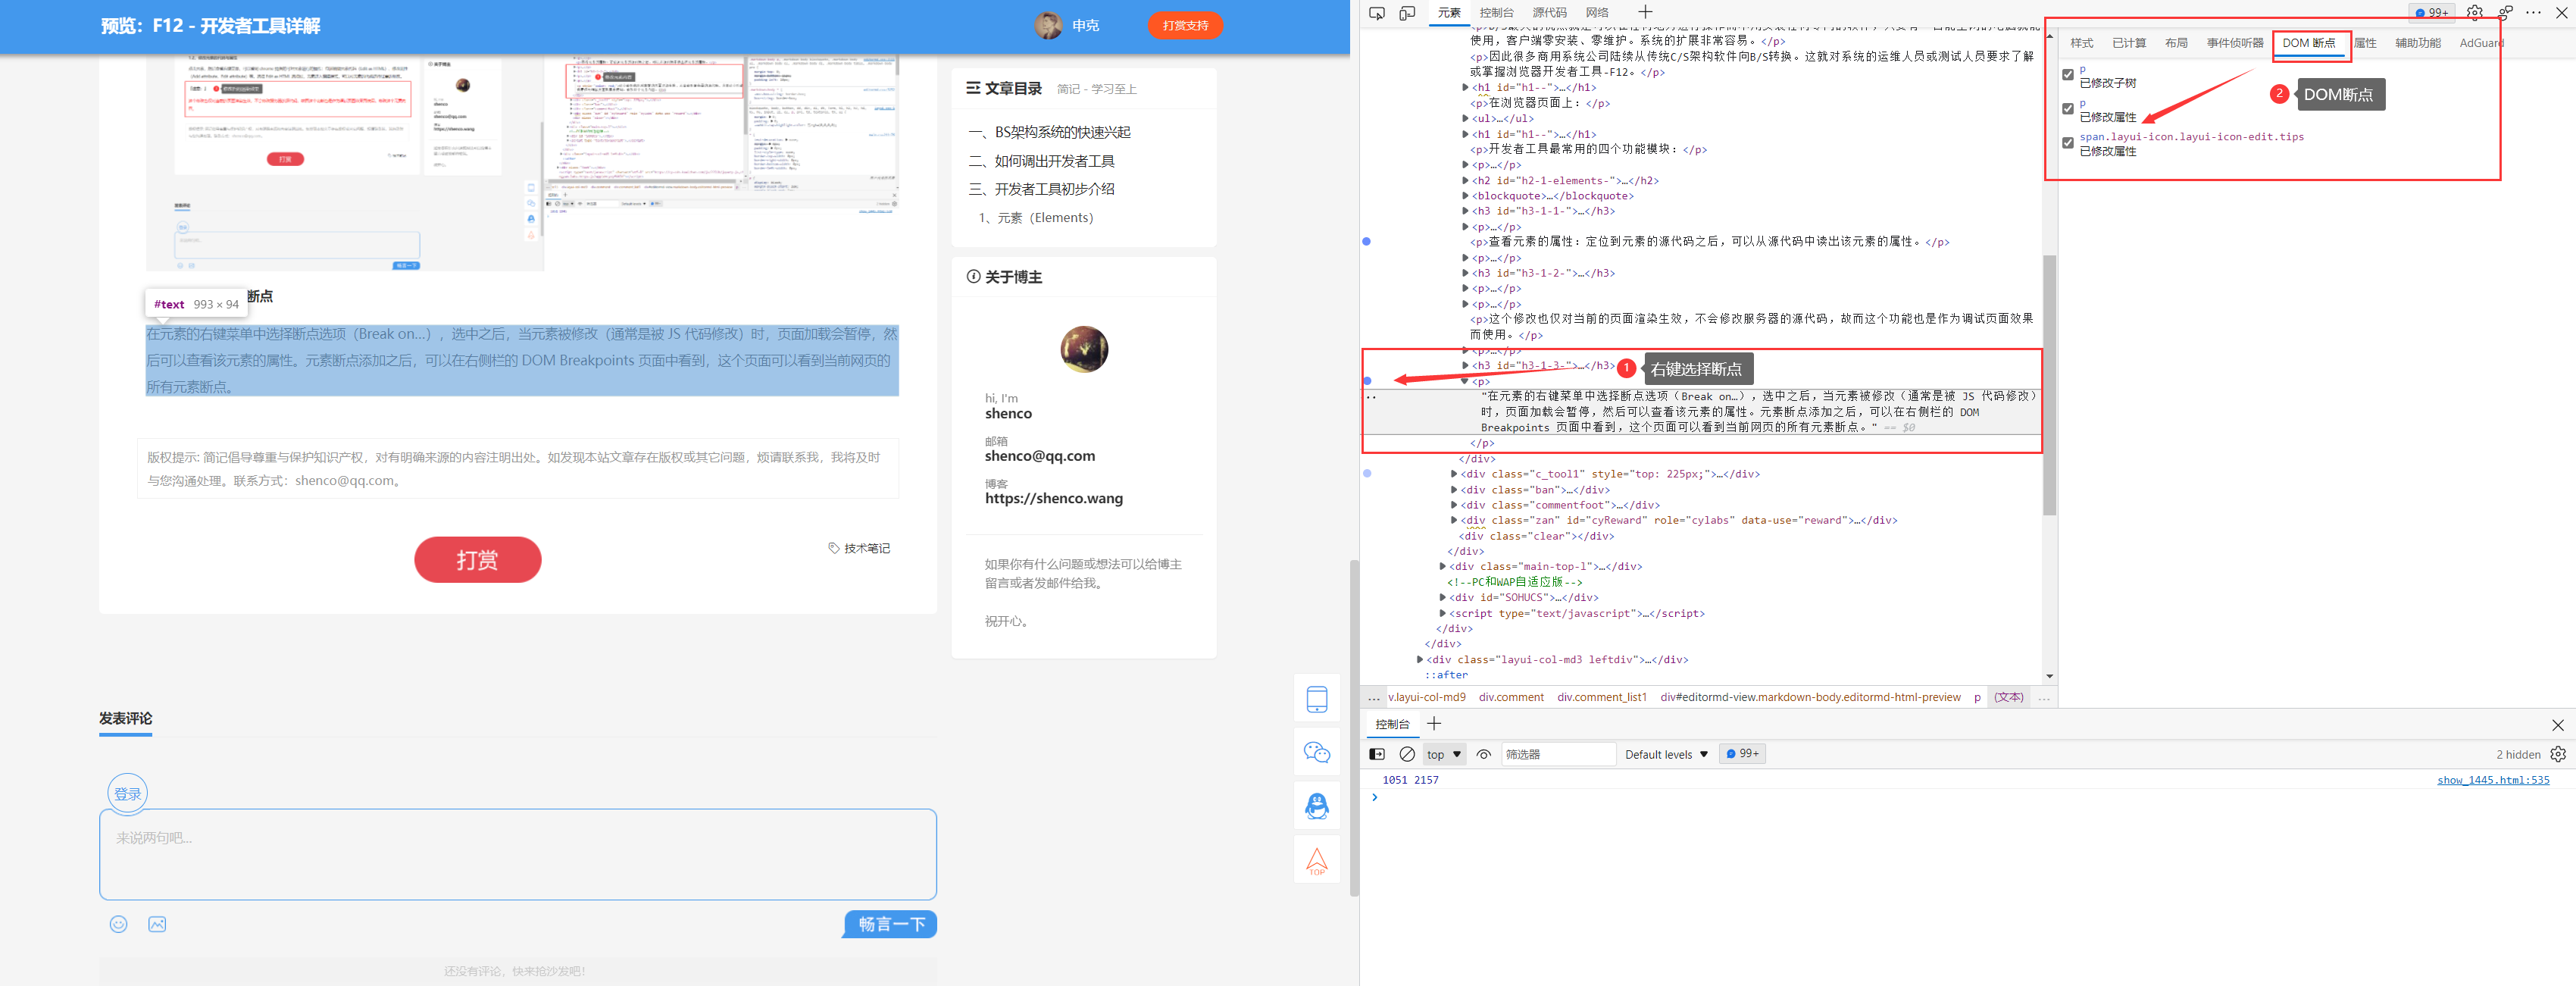
Task: Open the Default levels dropdown
Action: pyautogui.click(x=1666, y=754)
